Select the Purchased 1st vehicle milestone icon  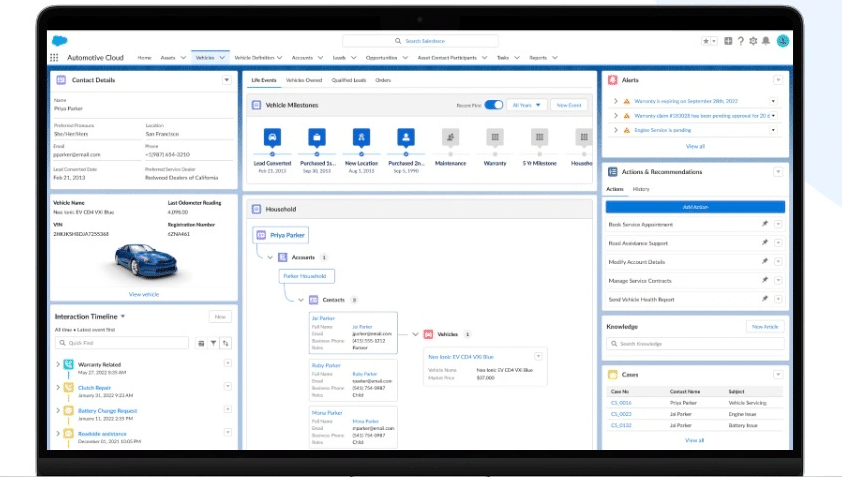[x=317, y=137]
